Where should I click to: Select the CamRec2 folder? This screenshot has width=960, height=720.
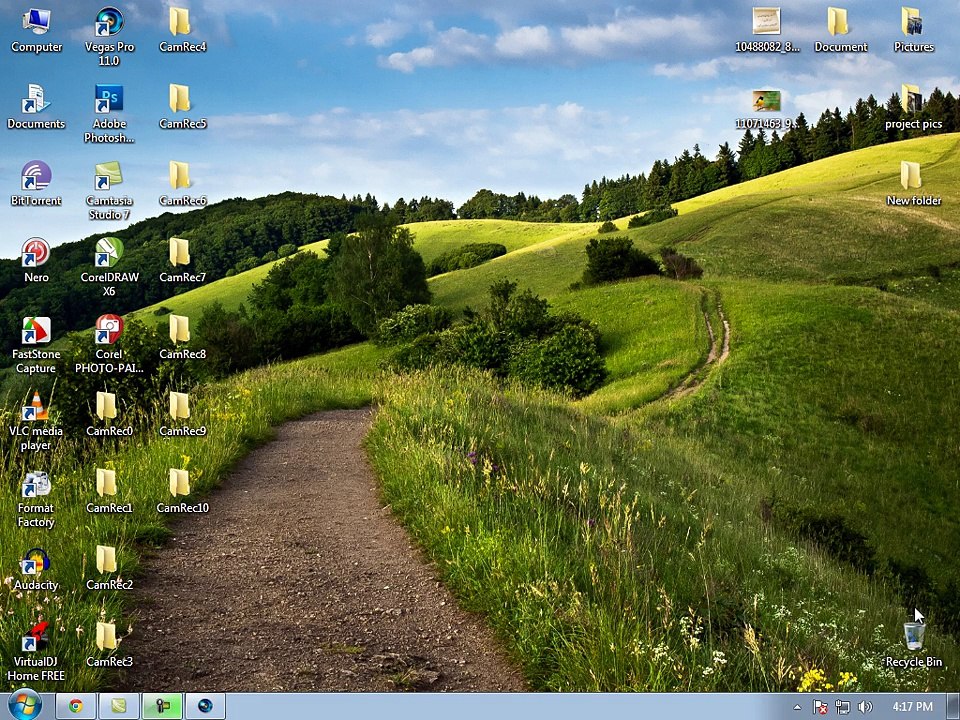coord(109,569)
